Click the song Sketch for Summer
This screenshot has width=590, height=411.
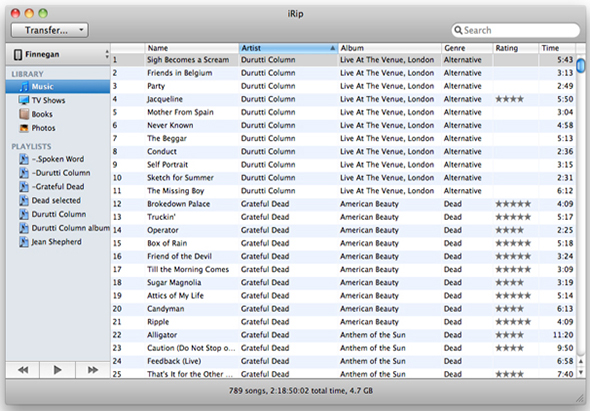pyautogui.click(x=180, y=178)
